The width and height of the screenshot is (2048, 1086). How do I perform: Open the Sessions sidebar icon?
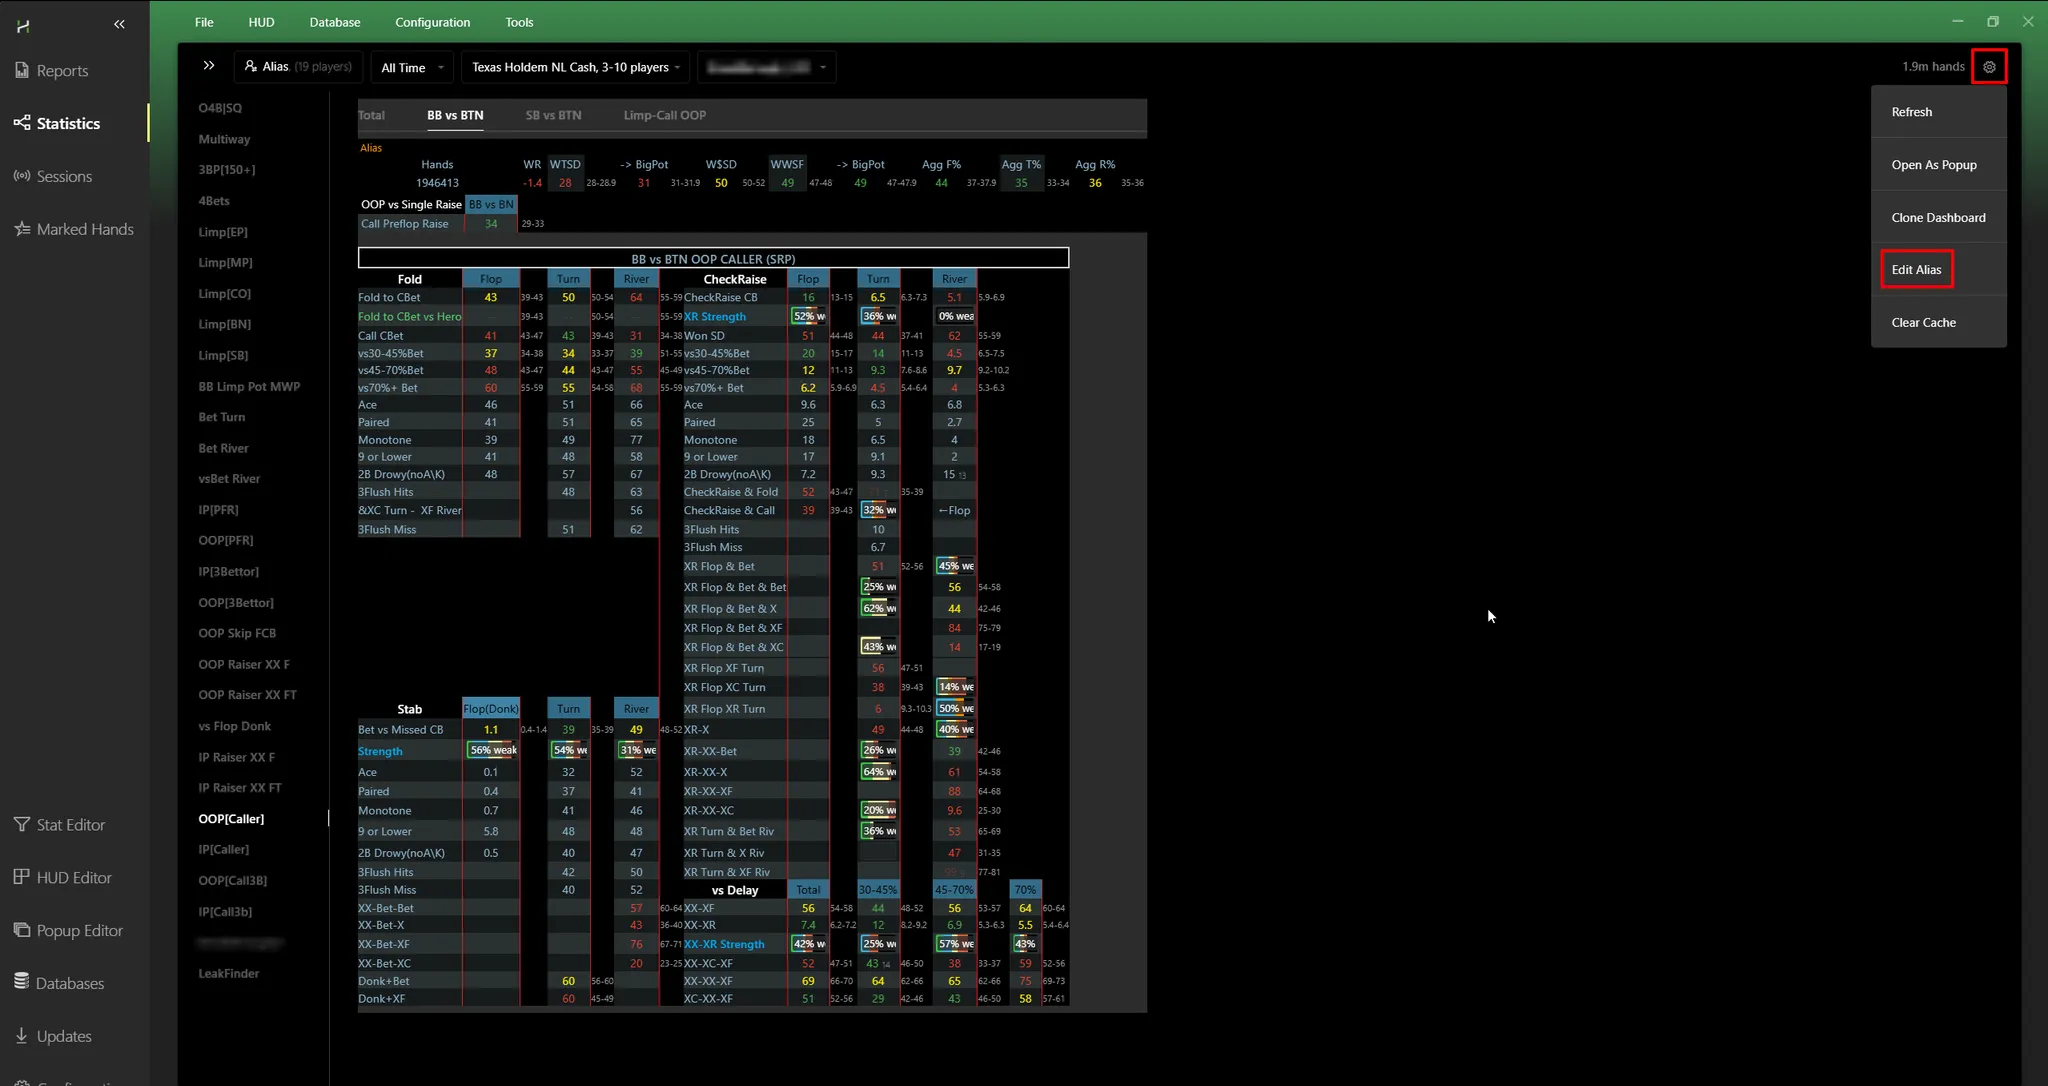[22, 176]
